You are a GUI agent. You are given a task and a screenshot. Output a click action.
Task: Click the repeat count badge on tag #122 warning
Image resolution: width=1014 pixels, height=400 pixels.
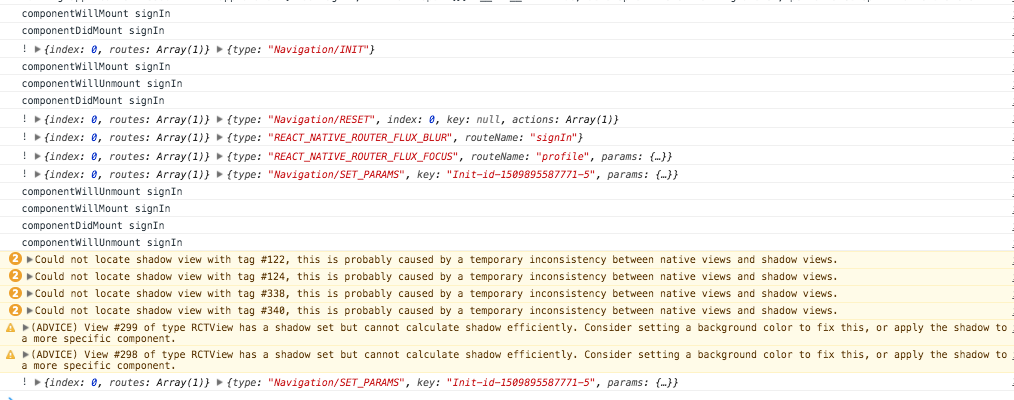coord(16,260)
